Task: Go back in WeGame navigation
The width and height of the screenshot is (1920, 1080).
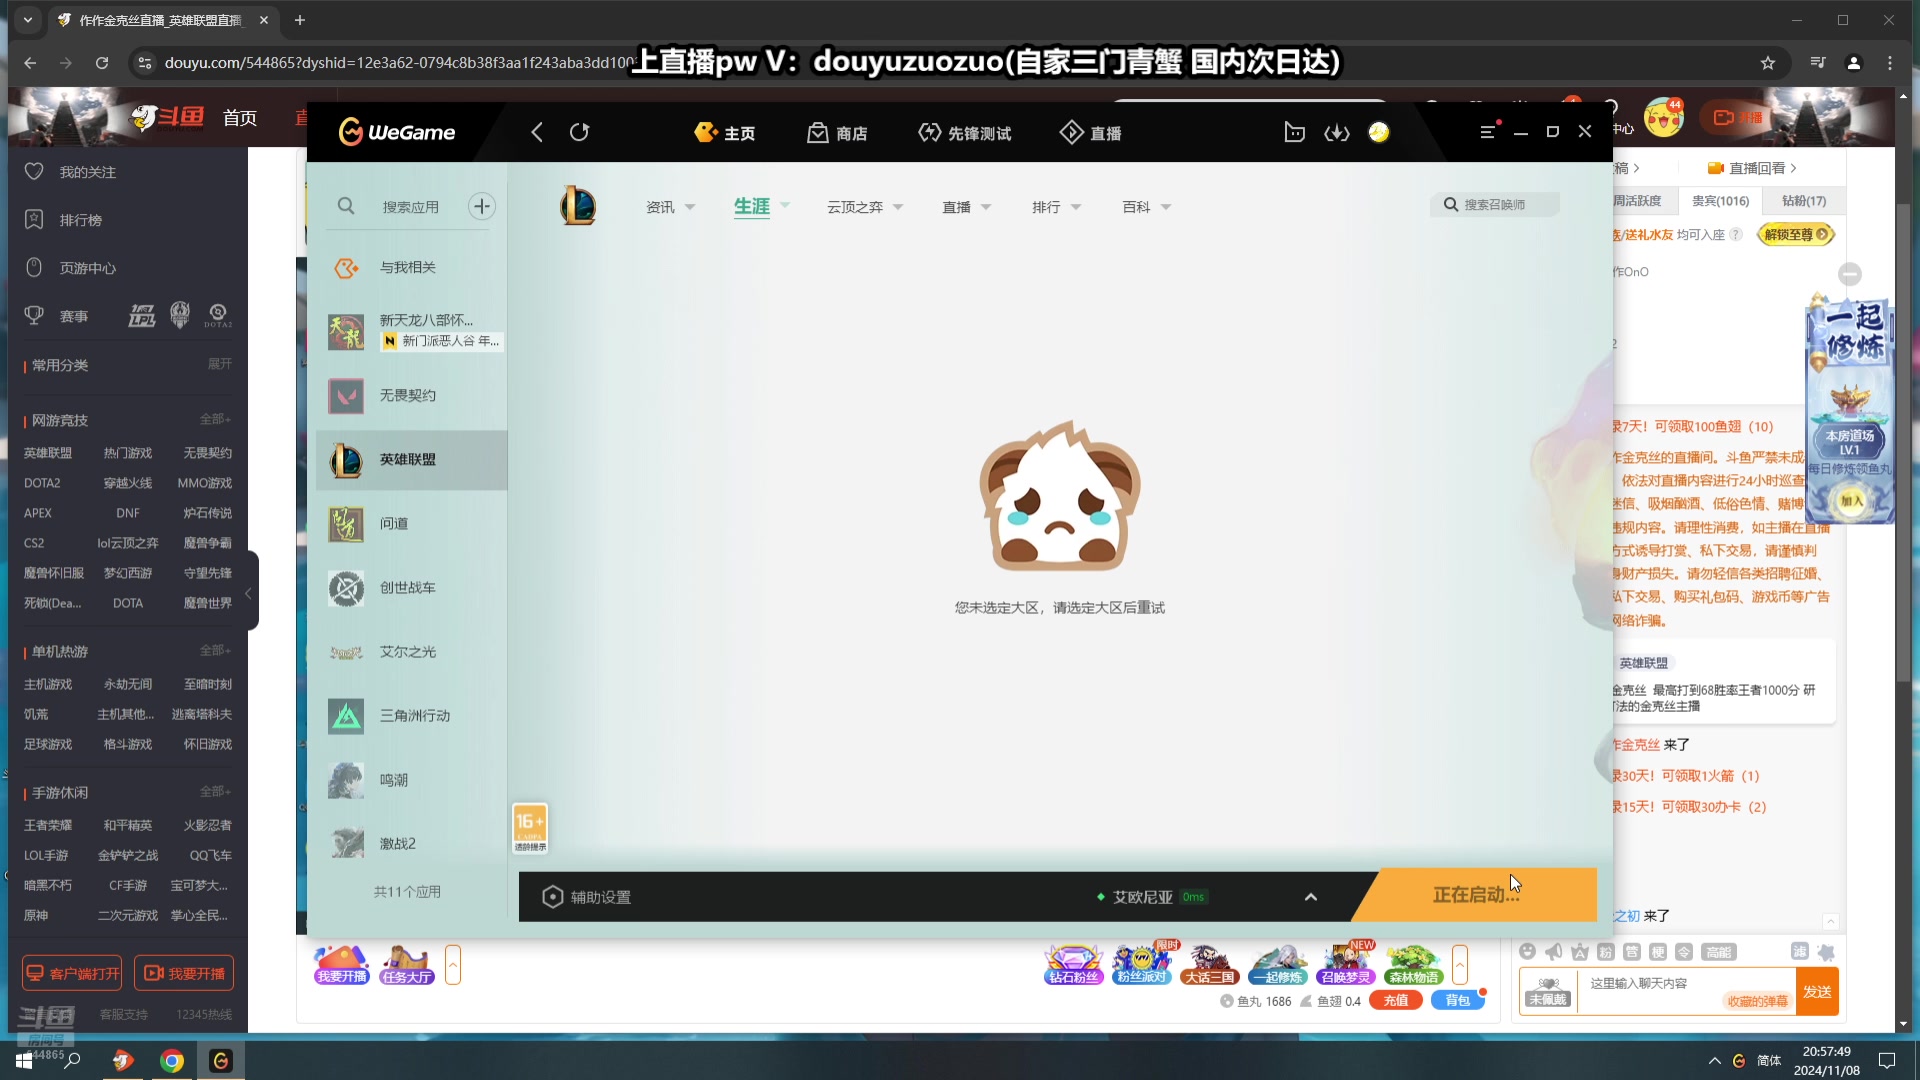Action: tap(537, 132)
